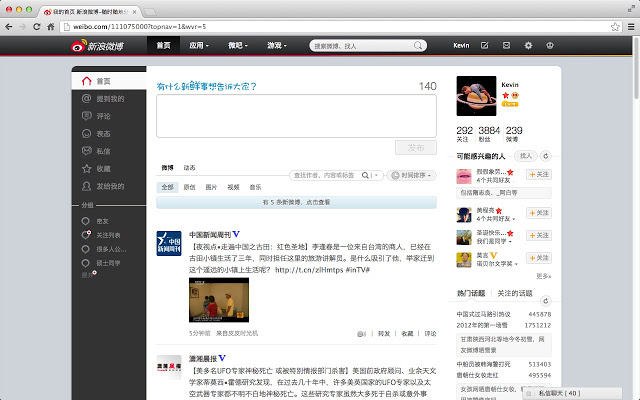The image size is (640, 400).
Task: Open the 2012年的第一场雪 hot topic
Action: tap(482, 325)
